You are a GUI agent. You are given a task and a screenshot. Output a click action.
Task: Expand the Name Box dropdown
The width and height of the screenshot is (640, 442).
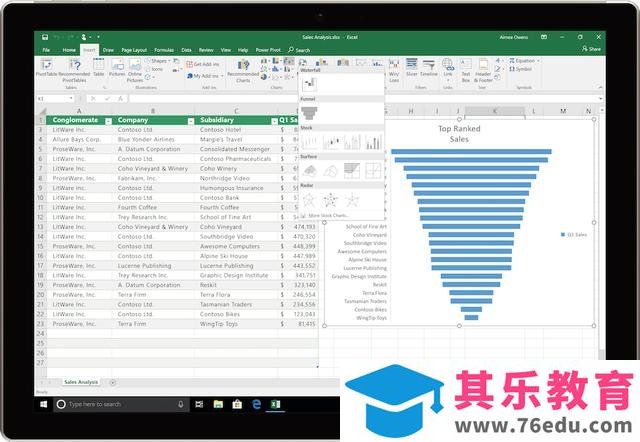[71, 98]
